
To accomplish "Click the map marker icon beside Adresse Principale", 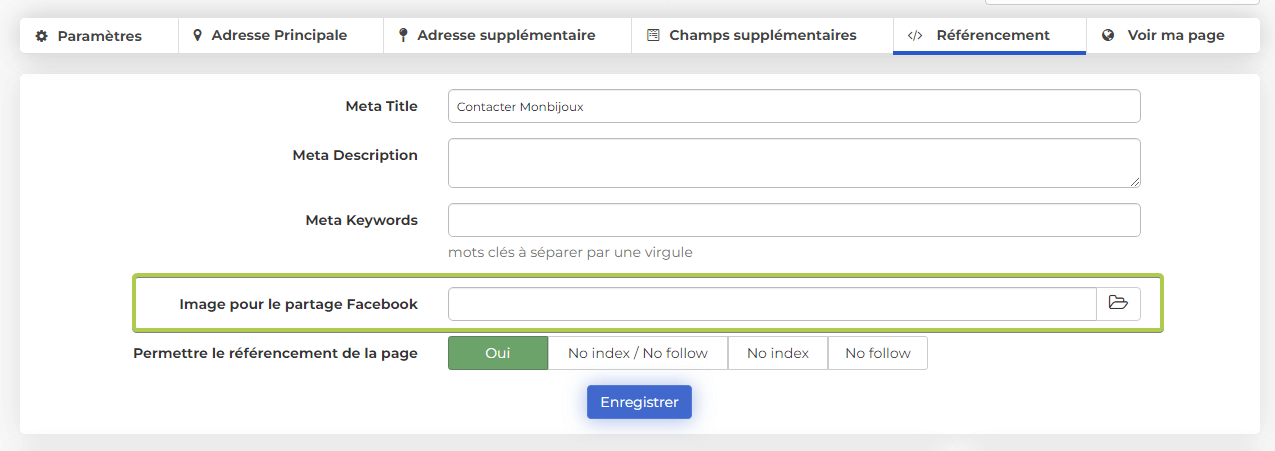I will (x=197, y=36).
